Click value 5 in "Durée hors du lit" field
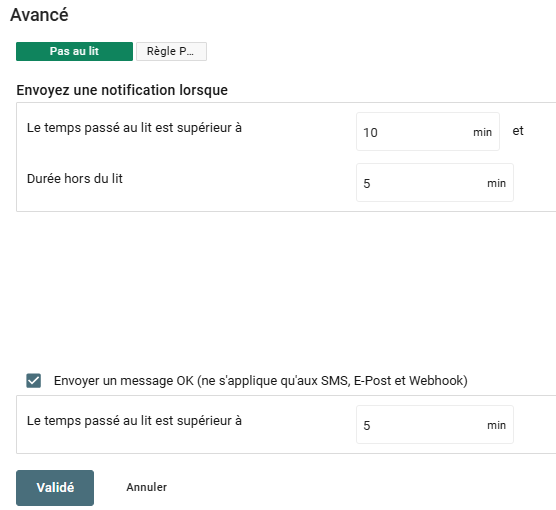Screen dimensions: 556x510 [367, 184]
